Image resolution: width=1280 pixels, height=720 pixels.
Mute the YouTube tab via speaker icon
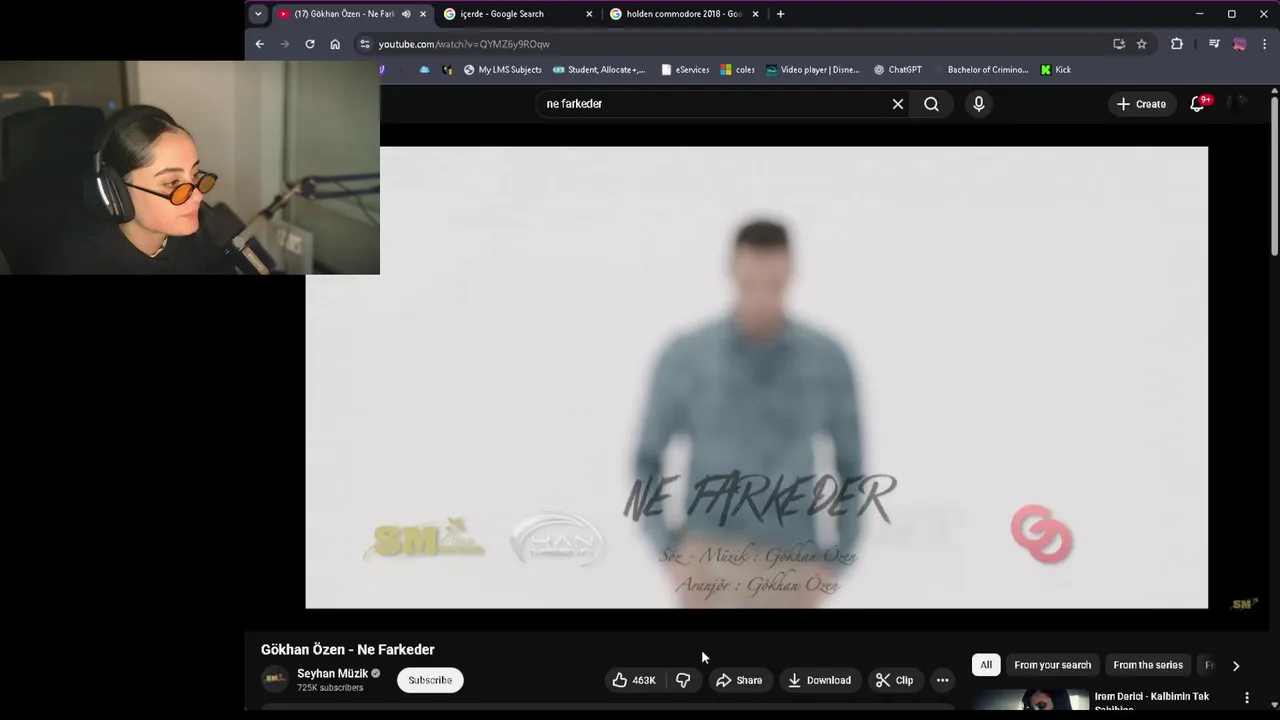click(406, 14)
